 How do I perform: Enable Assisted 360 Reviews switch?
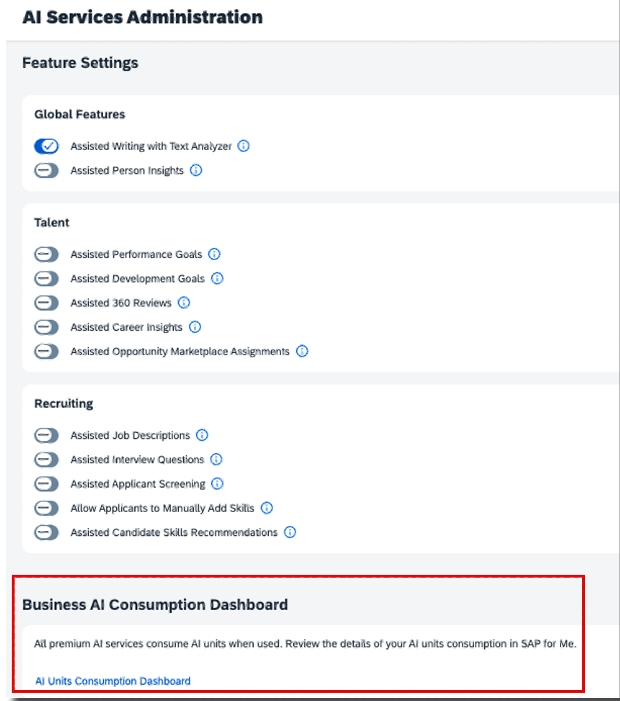click(x=47, y=302)
